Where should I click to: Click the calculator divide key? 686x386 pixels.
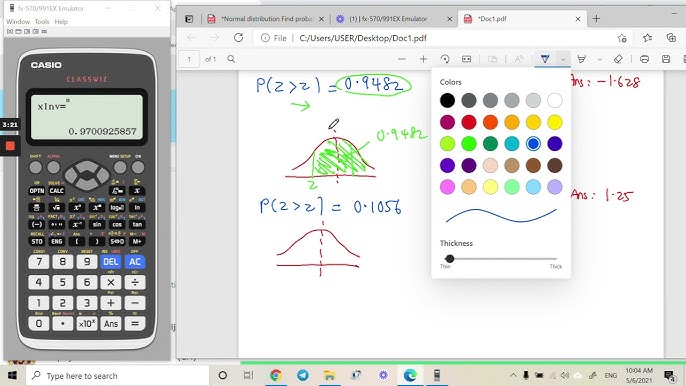point(135,282)
